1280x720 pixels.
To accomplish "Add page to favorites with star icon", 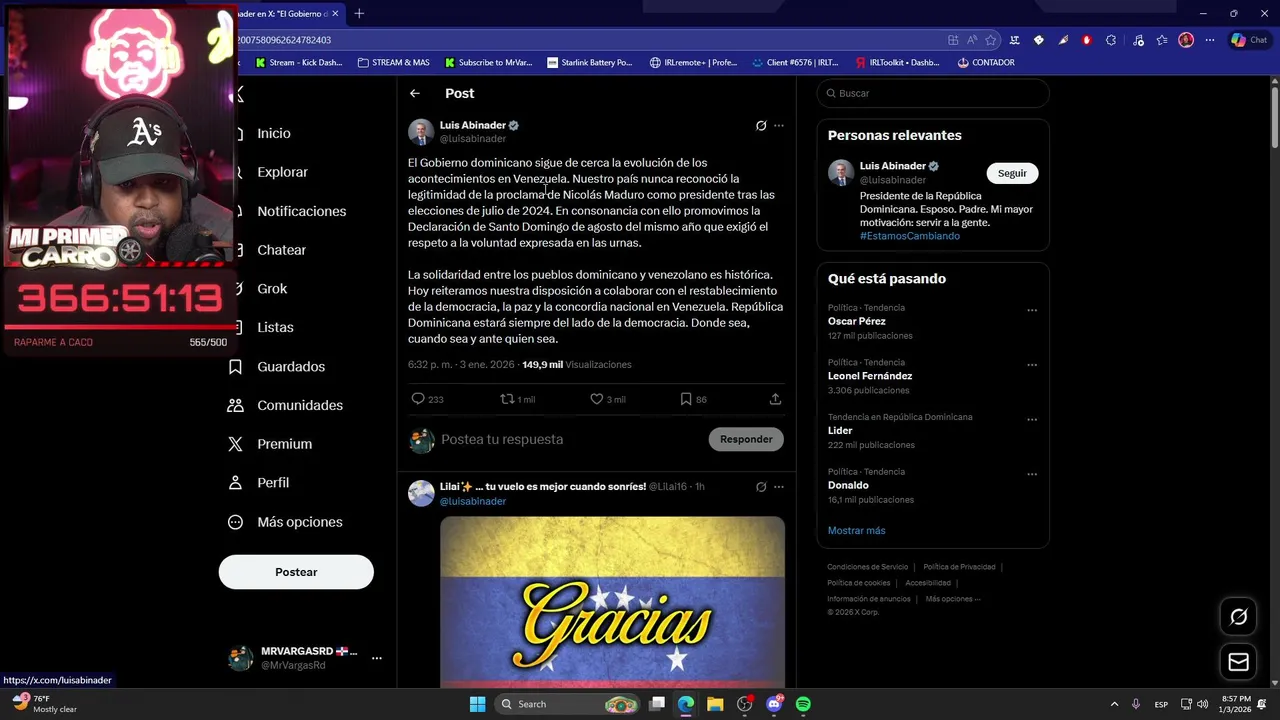I will 991,40.
